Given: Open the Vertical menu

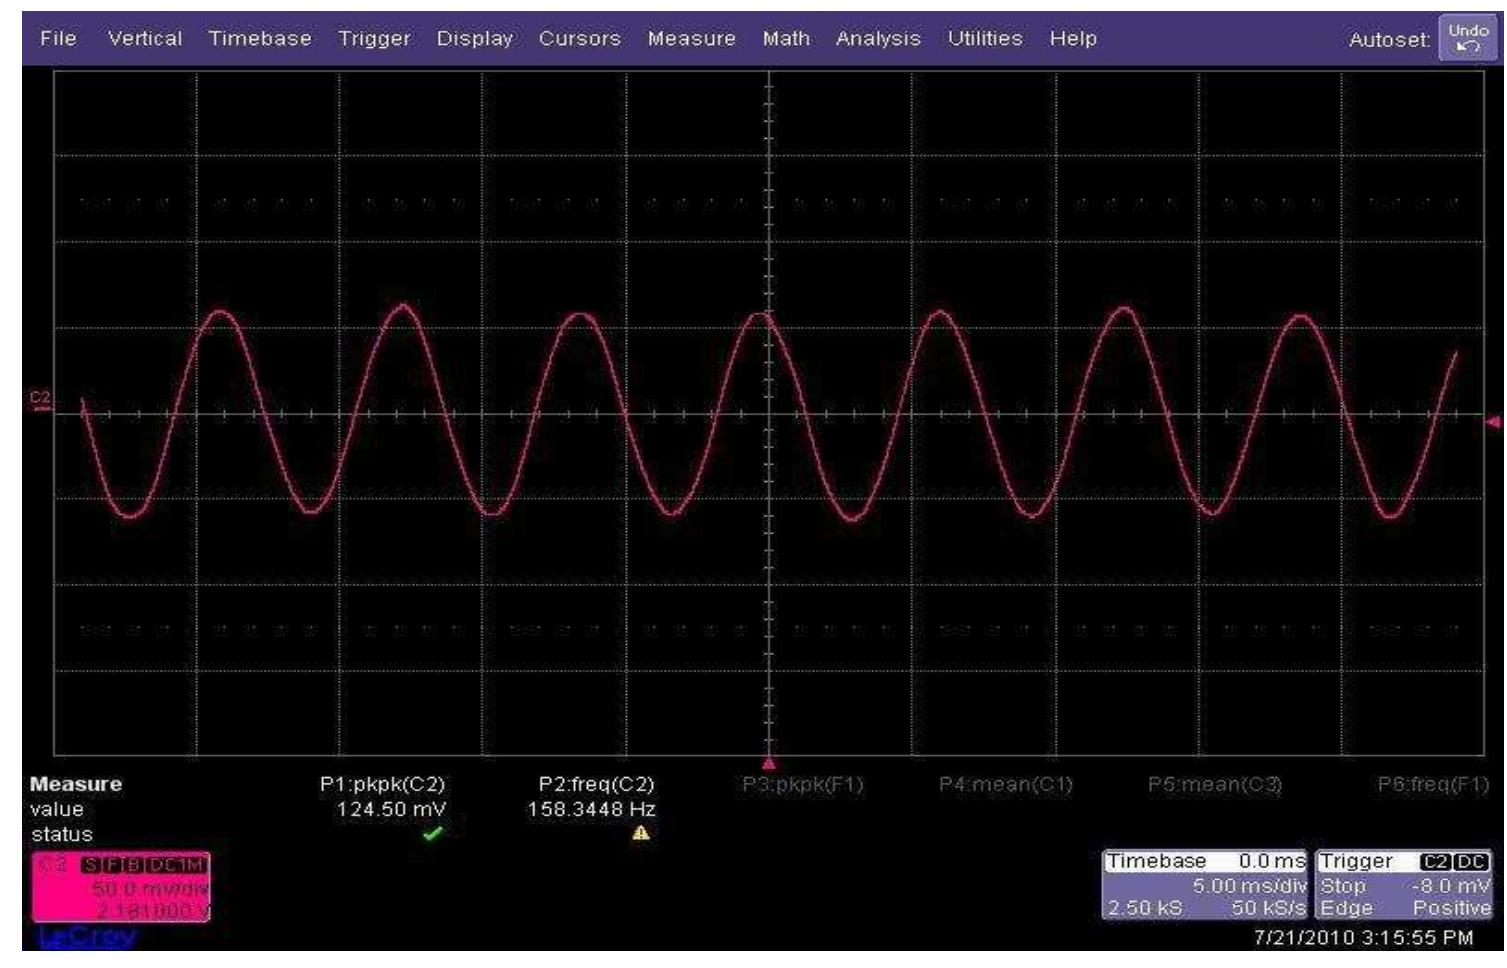Looking at the screenshot, I should [145, 39].
